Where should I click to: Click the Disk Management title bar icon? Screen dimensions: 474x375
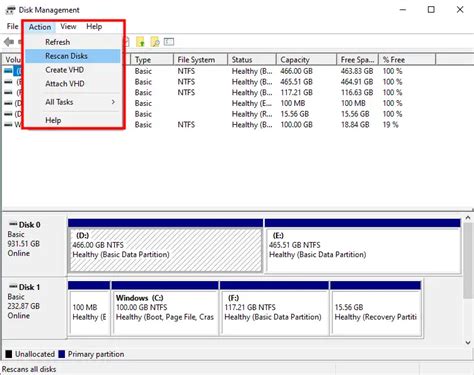pyautogui.click(x=10, y=10)
